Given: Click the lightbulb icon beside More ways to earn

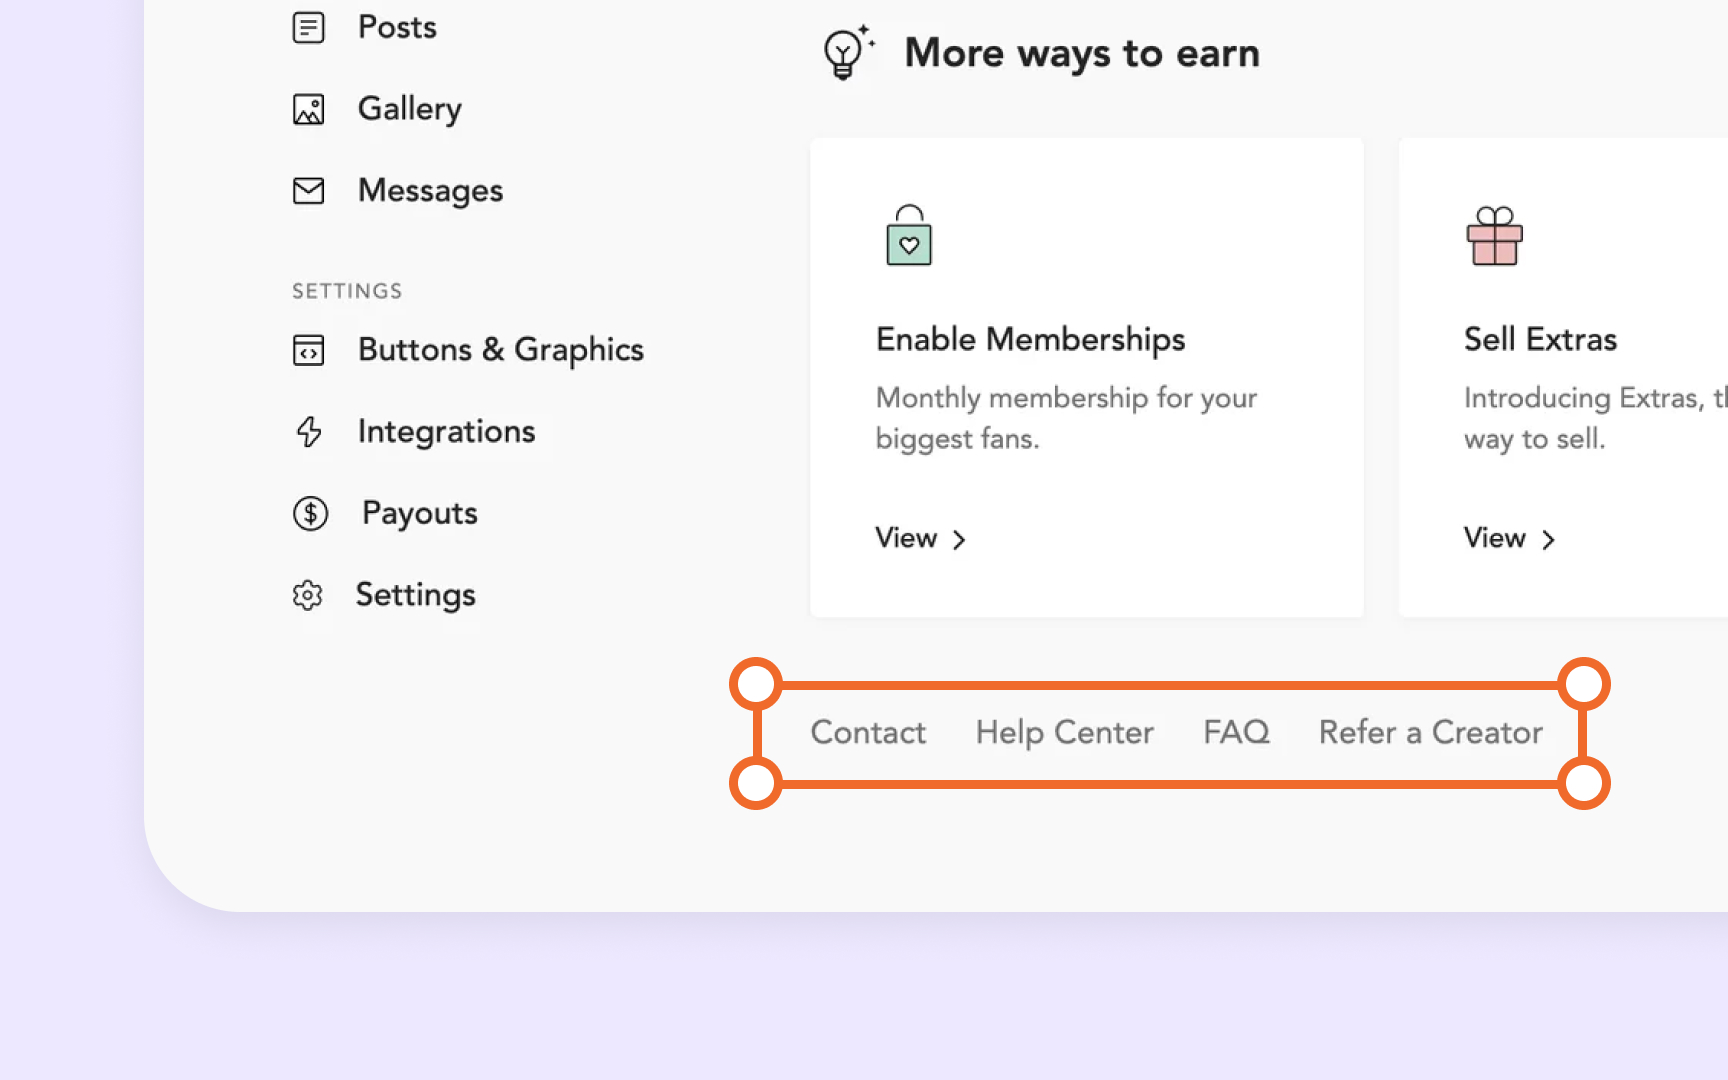Looking at the screenshot, I should [845, 53].
